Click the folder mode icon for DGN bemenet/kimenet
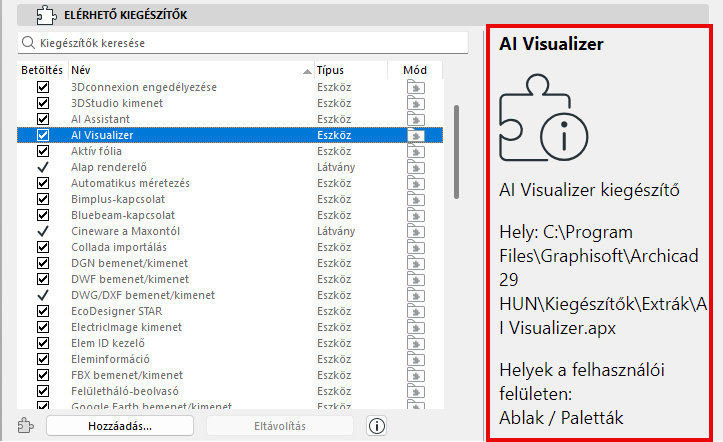Screen dimensions: 723x442 click(x=416, y=263)
